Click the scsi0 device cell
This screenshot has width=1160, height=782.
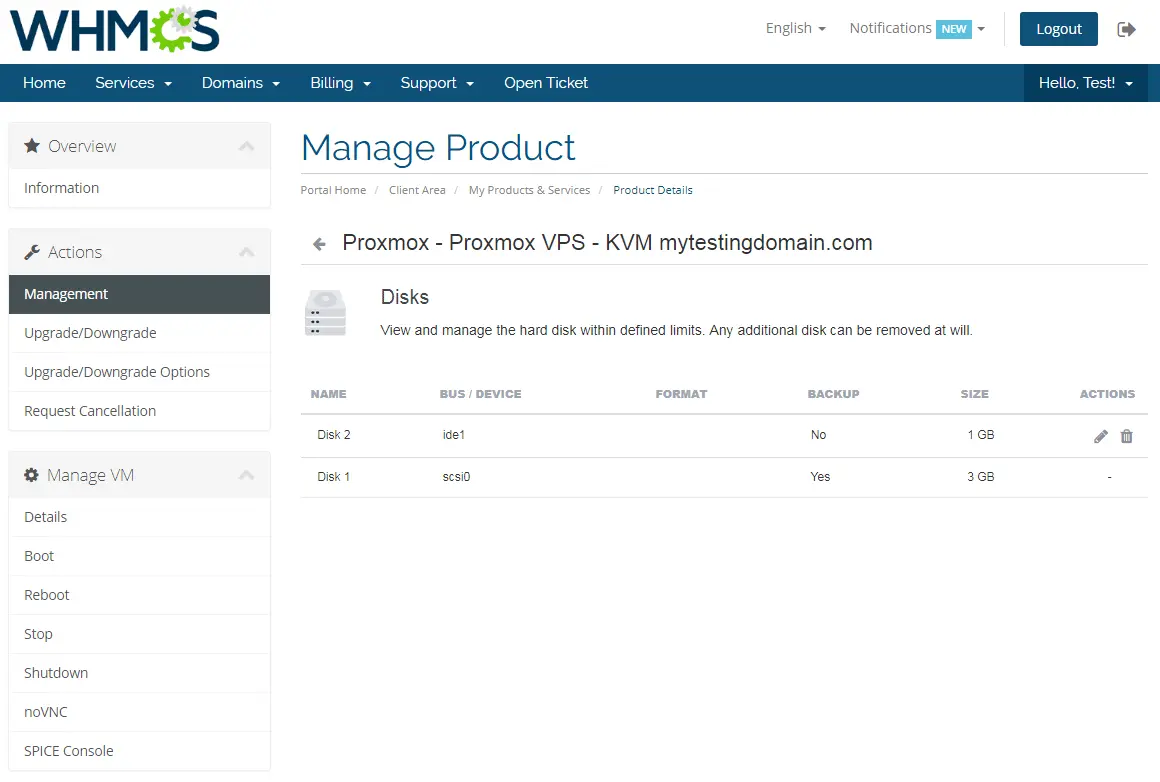tap(456, 477)
